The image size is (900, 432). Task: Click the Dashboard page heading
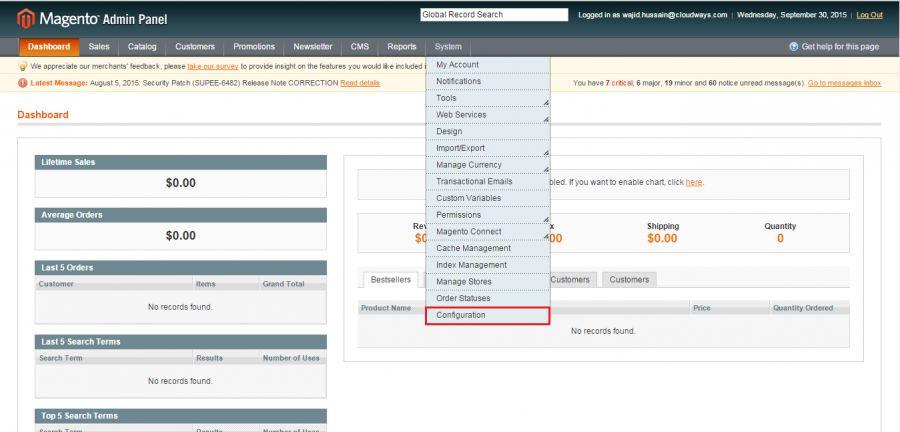pyautogui.click(x=43, y=115)
